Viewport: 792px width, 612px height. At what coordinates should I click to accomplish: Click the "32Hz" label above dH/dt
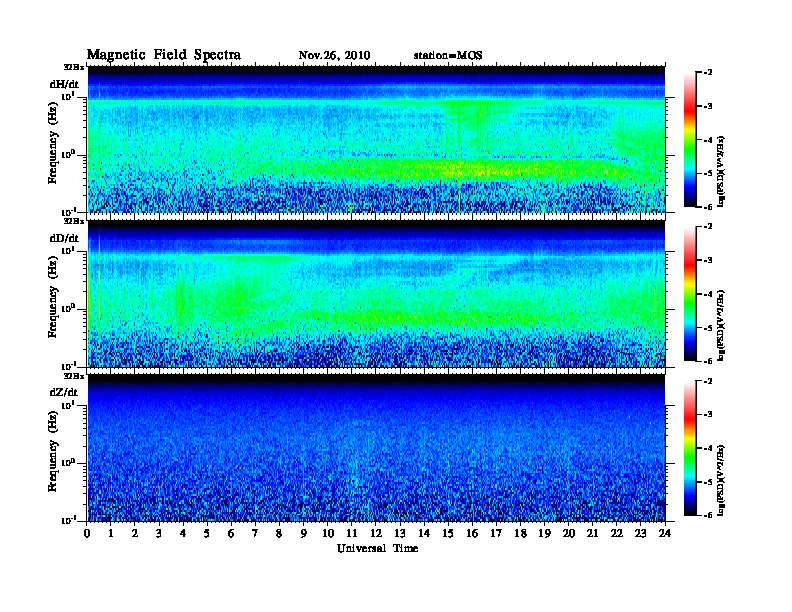[74, 67]
